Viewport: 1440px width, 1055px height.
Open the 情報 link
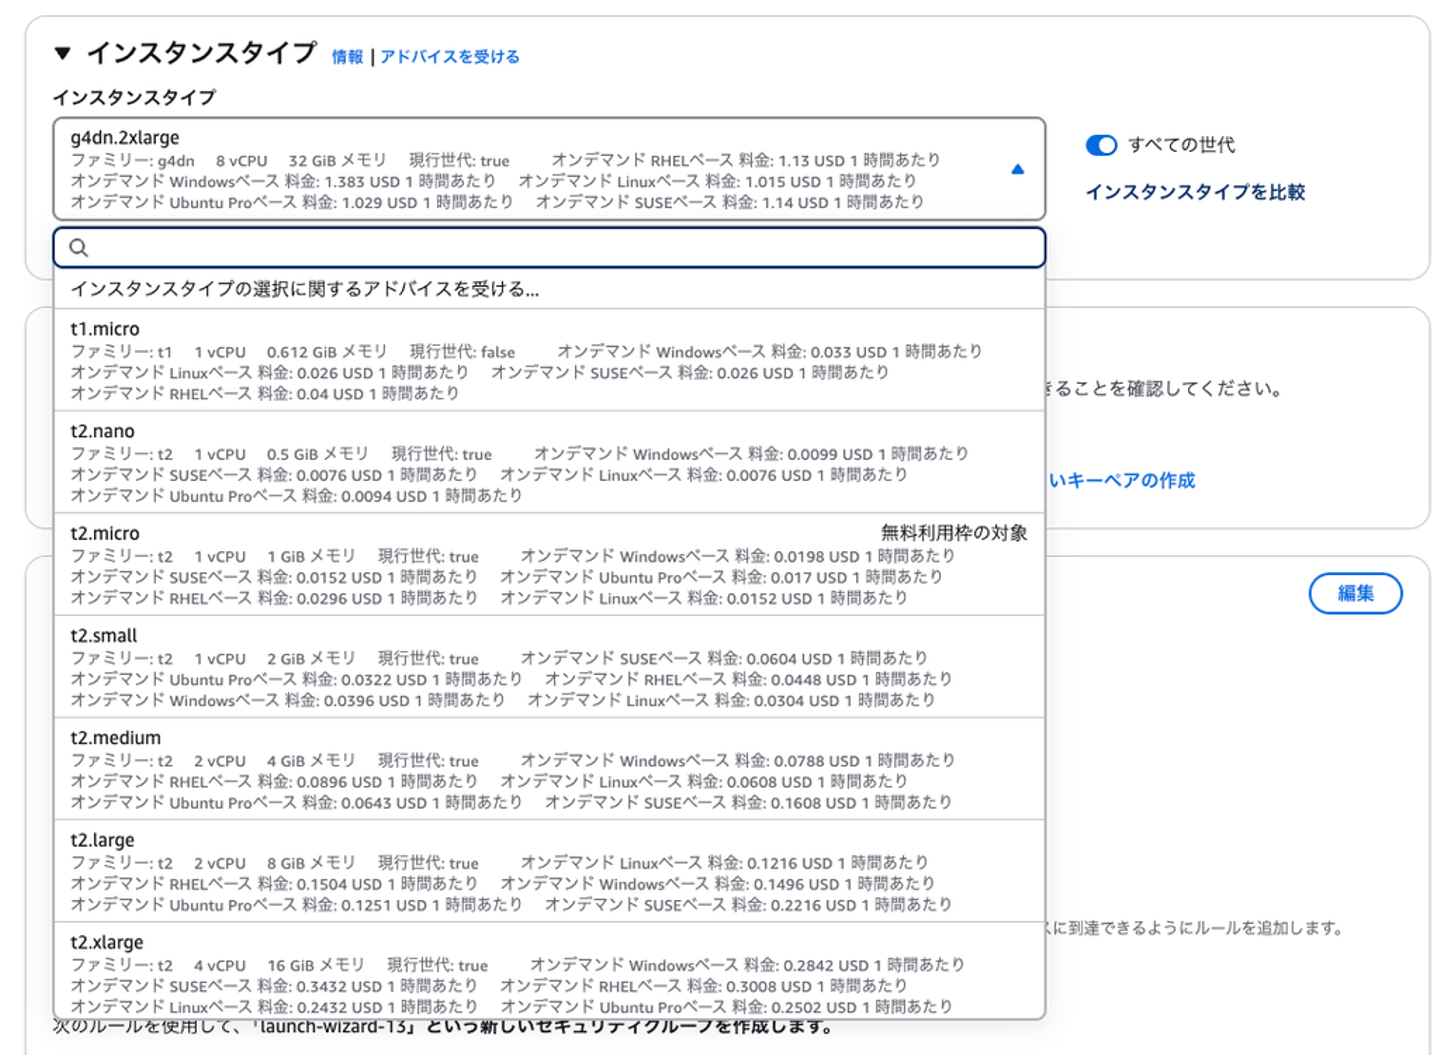(x=347, y=57)
